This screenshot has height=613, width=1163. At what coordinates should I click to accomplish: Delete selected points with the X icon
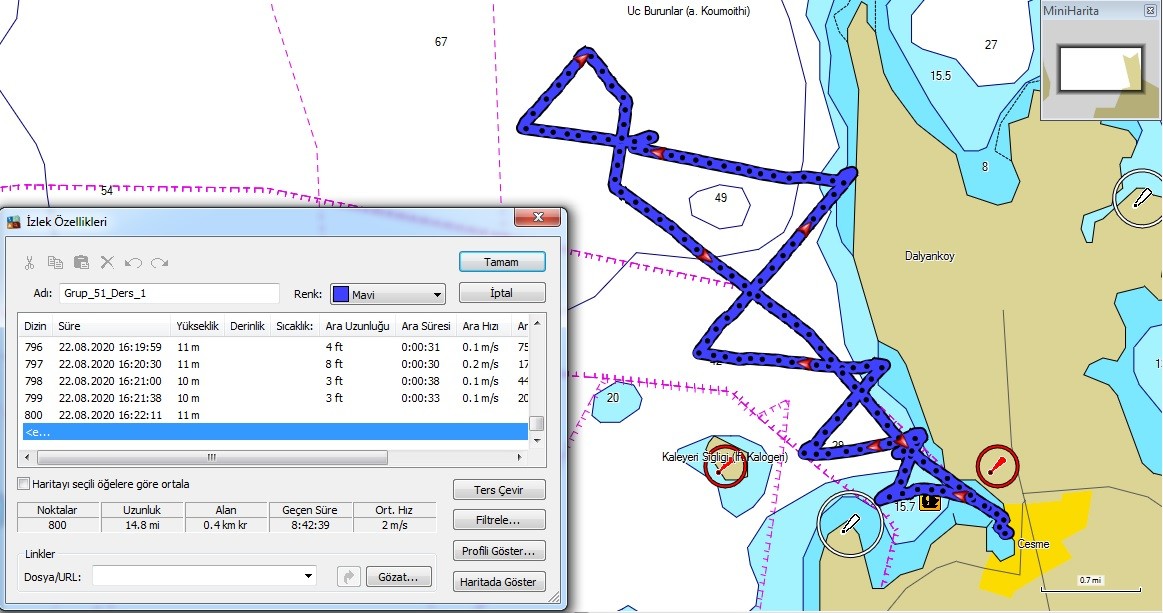[x=108, y=262]
